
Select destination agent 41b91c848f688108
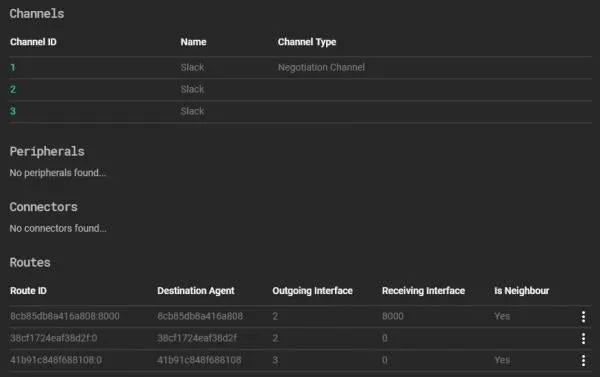click(x=199, y=360)
